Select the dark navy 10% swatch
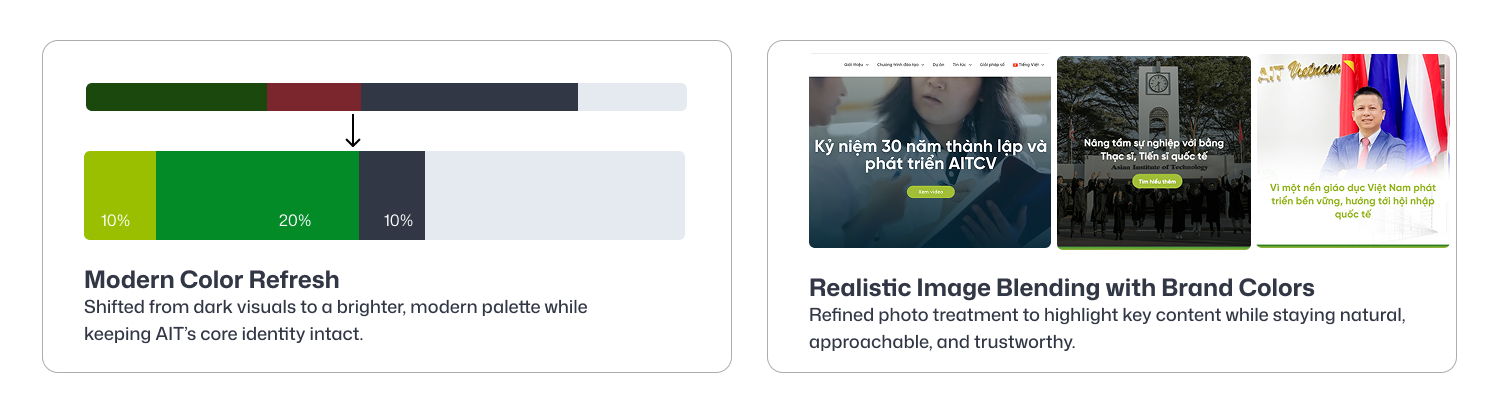 [x=392, y=195]
